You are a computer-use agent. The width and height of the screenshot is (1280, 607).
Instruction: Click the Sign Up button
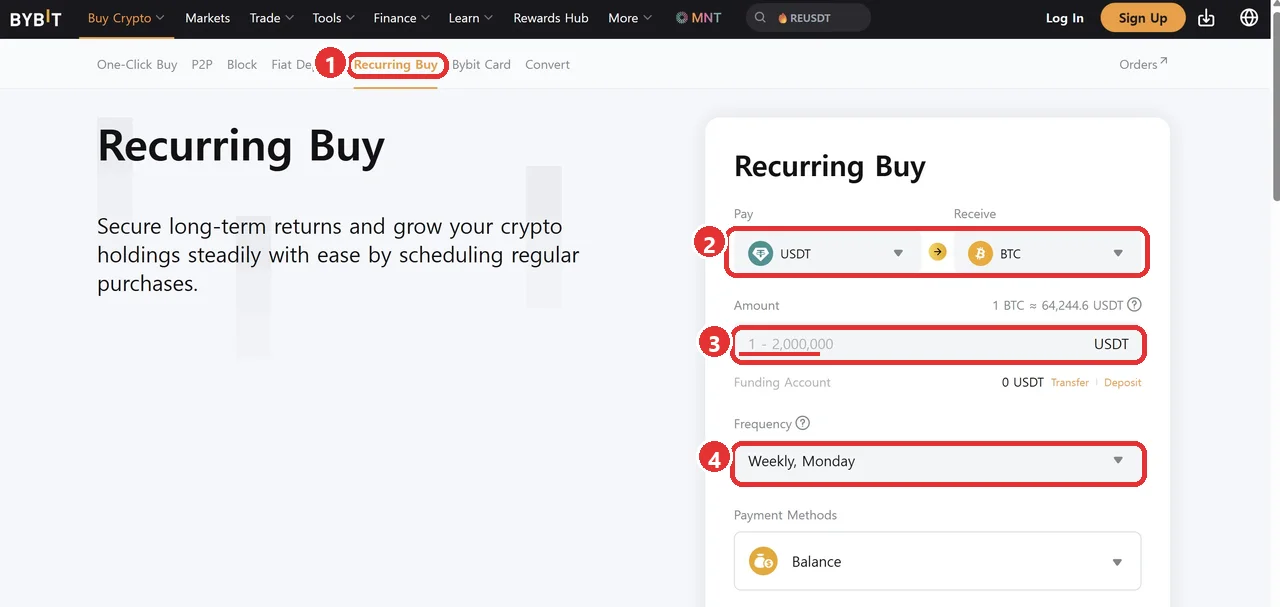pos(1143,18)
